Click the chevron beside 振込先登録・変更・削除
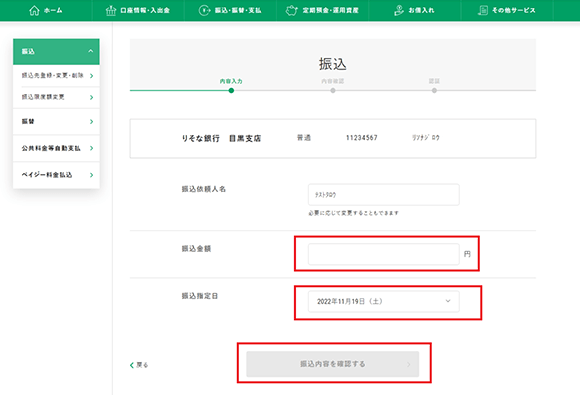Viewport: 580px width, 395px height. pos(91,76)
